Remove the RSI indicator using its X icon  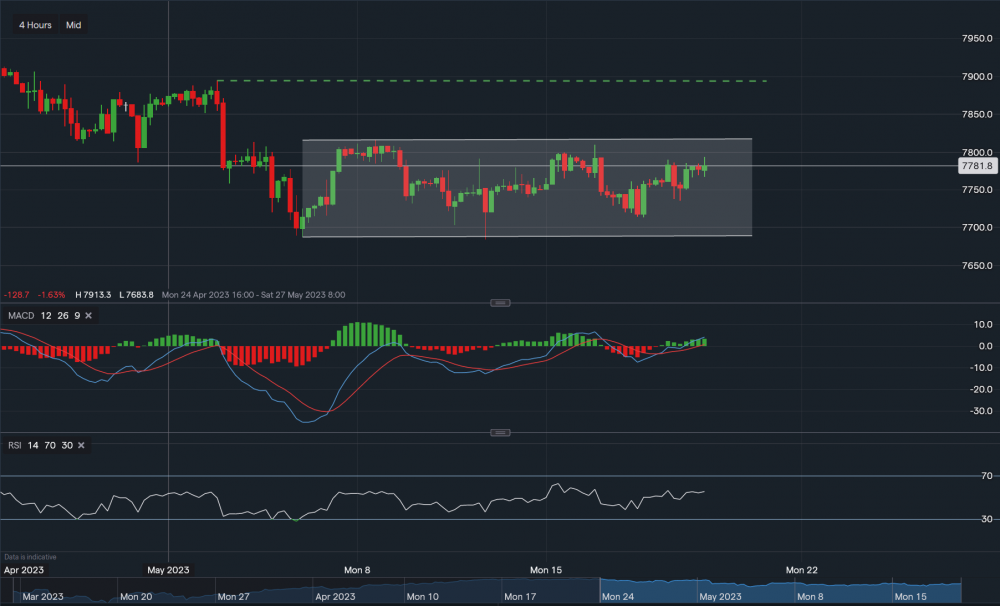click(82, 445)
